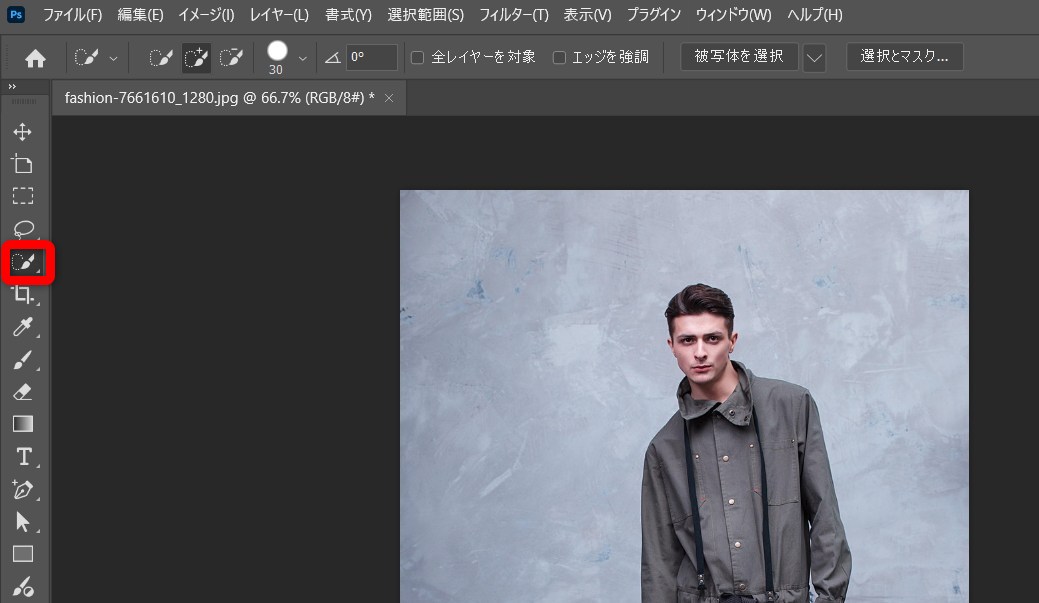Expand the collapsed toolbar double arrows
This screenshot has height=603, width=1039.
[x=12, y=87]
